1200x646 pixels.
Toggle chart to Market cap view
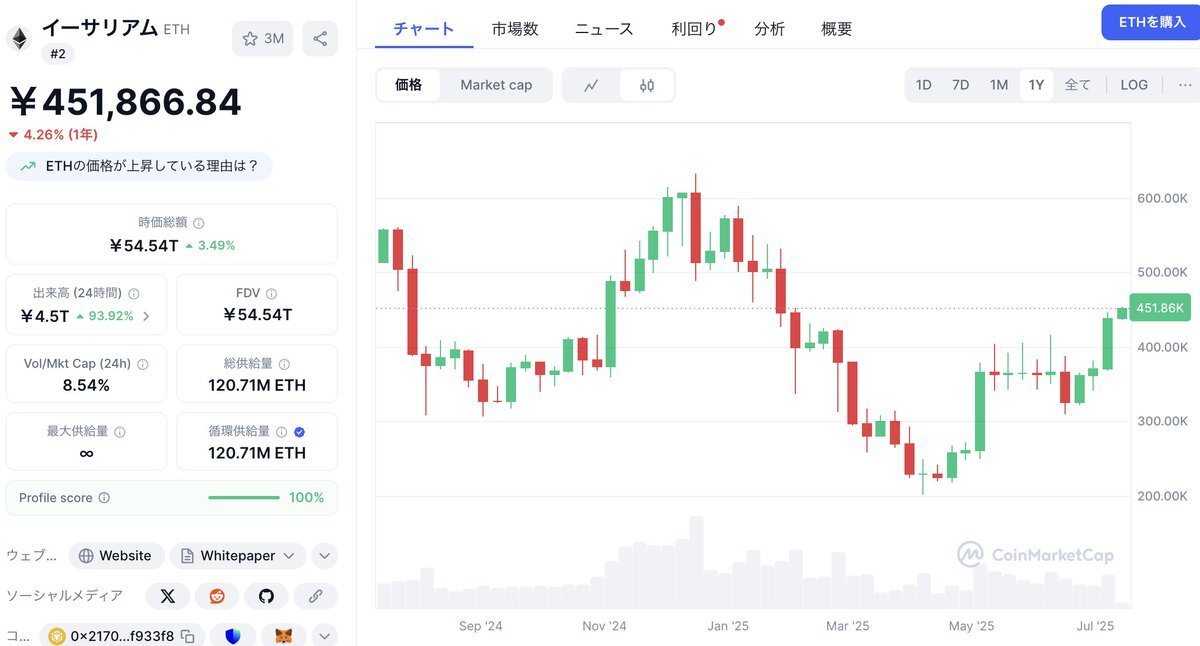point(496,85)
